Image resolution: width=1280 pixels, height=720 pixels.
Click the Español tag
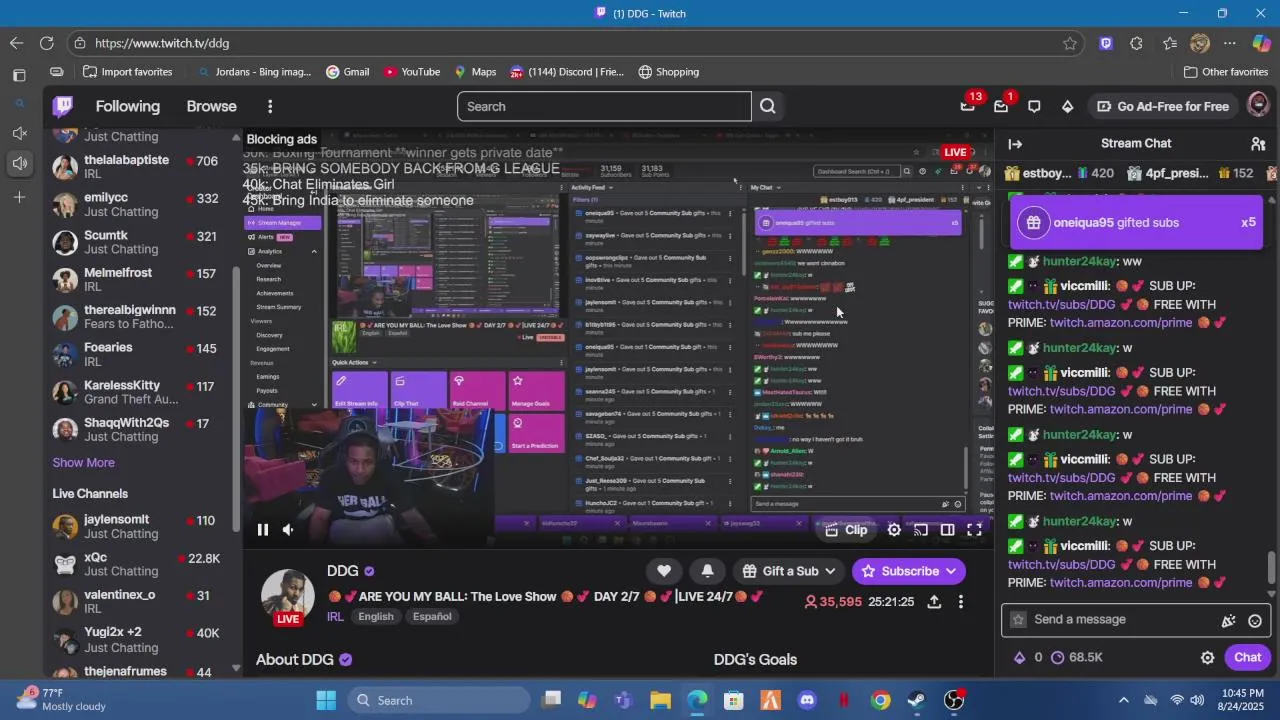(x=432, y=617)
